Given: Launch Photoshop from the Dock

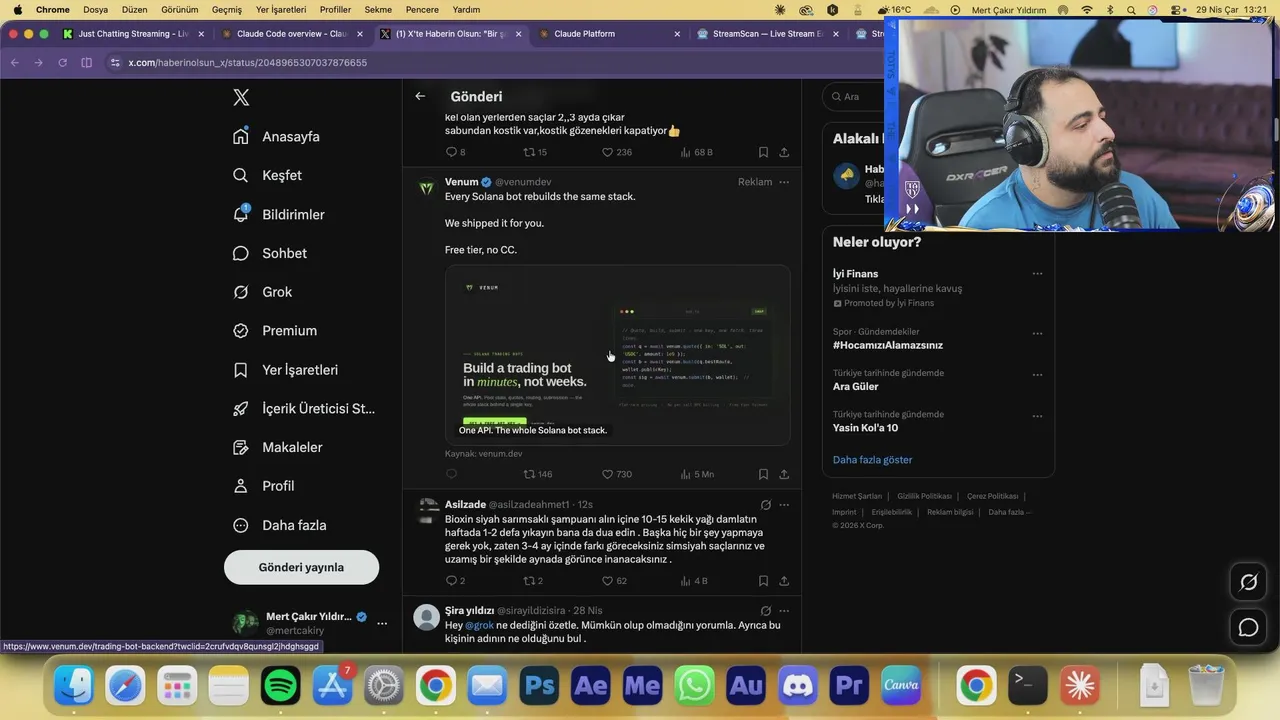Looking at the screenshot, I should tap(539, 685).
